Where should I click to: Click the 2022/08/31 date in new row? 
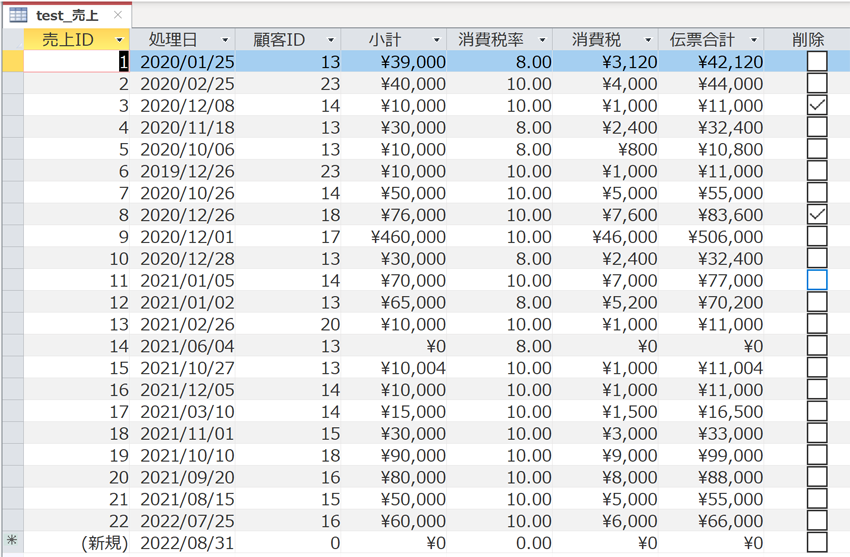(x=185, y=543)
